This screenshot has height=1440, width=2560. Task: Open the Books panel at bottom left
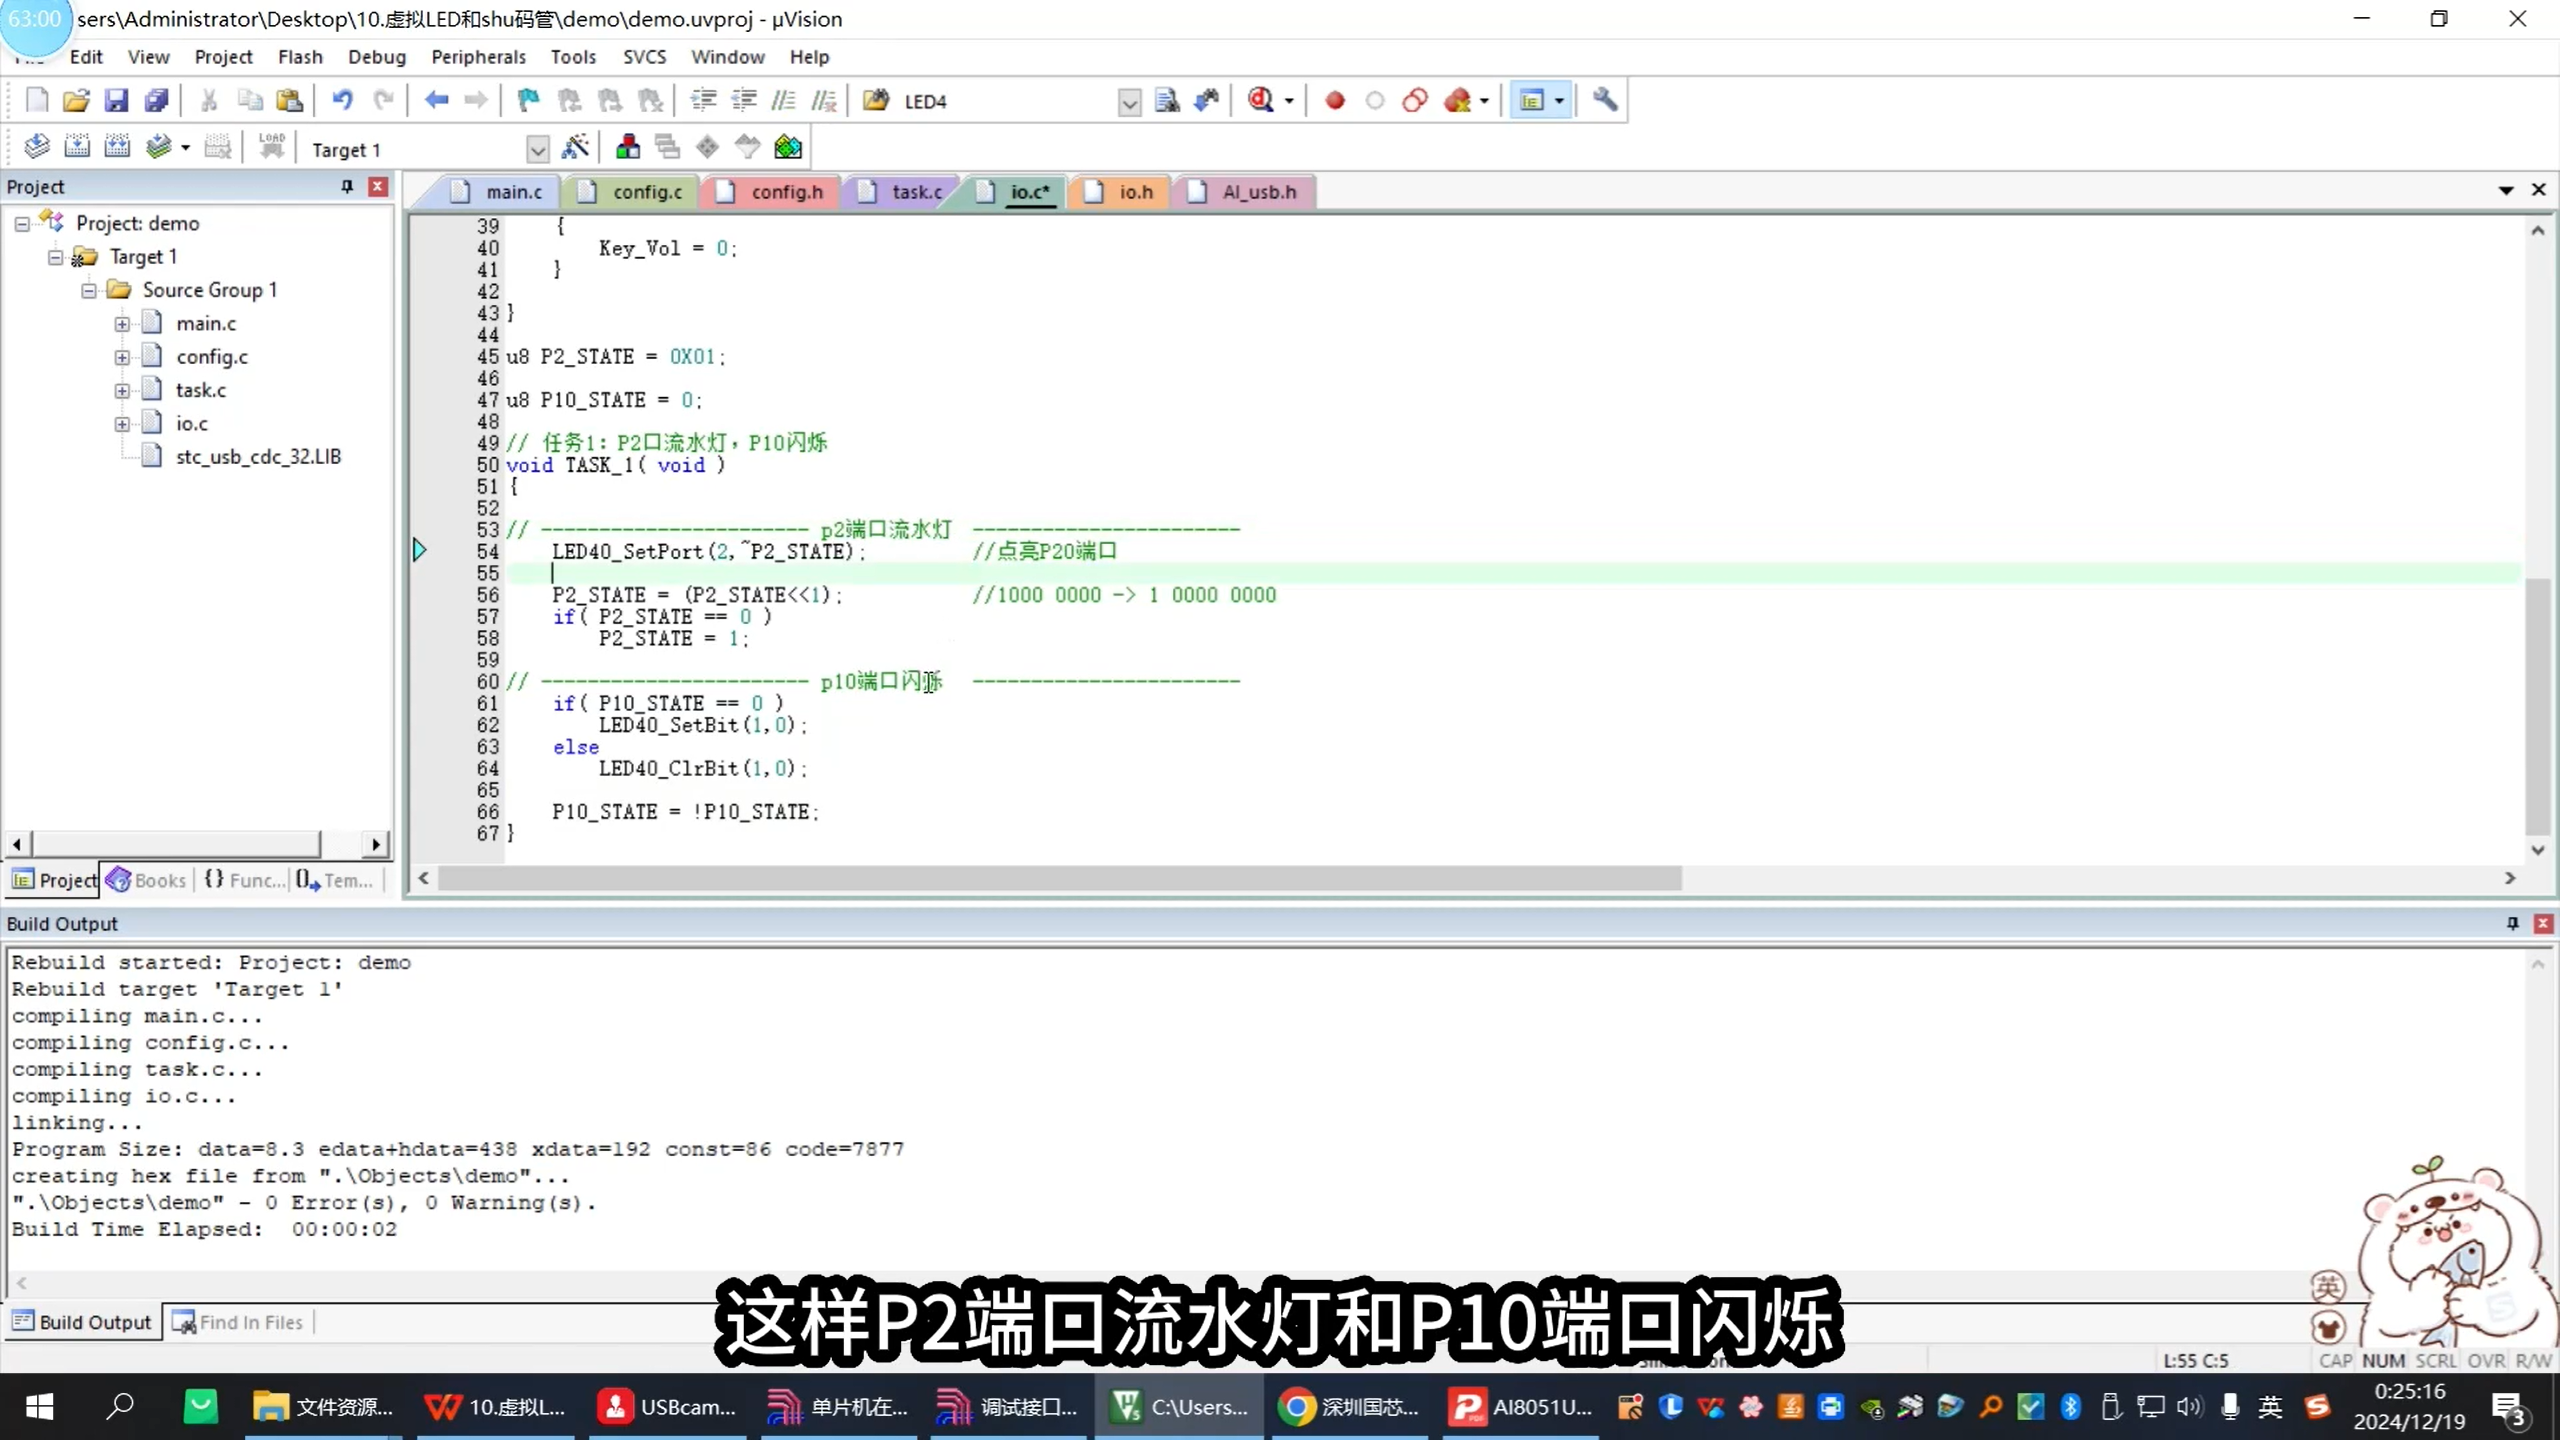(156, 880)
